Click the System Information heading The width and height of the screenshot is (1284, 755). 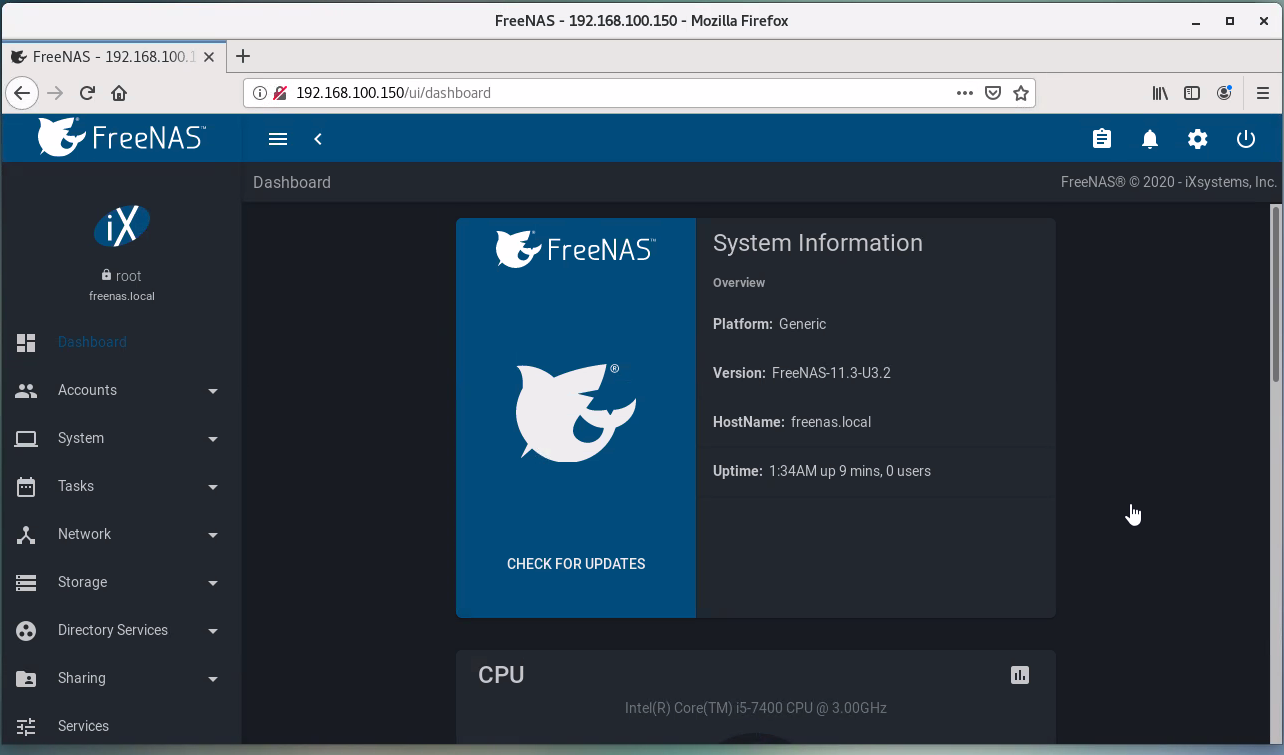point(818,243)
